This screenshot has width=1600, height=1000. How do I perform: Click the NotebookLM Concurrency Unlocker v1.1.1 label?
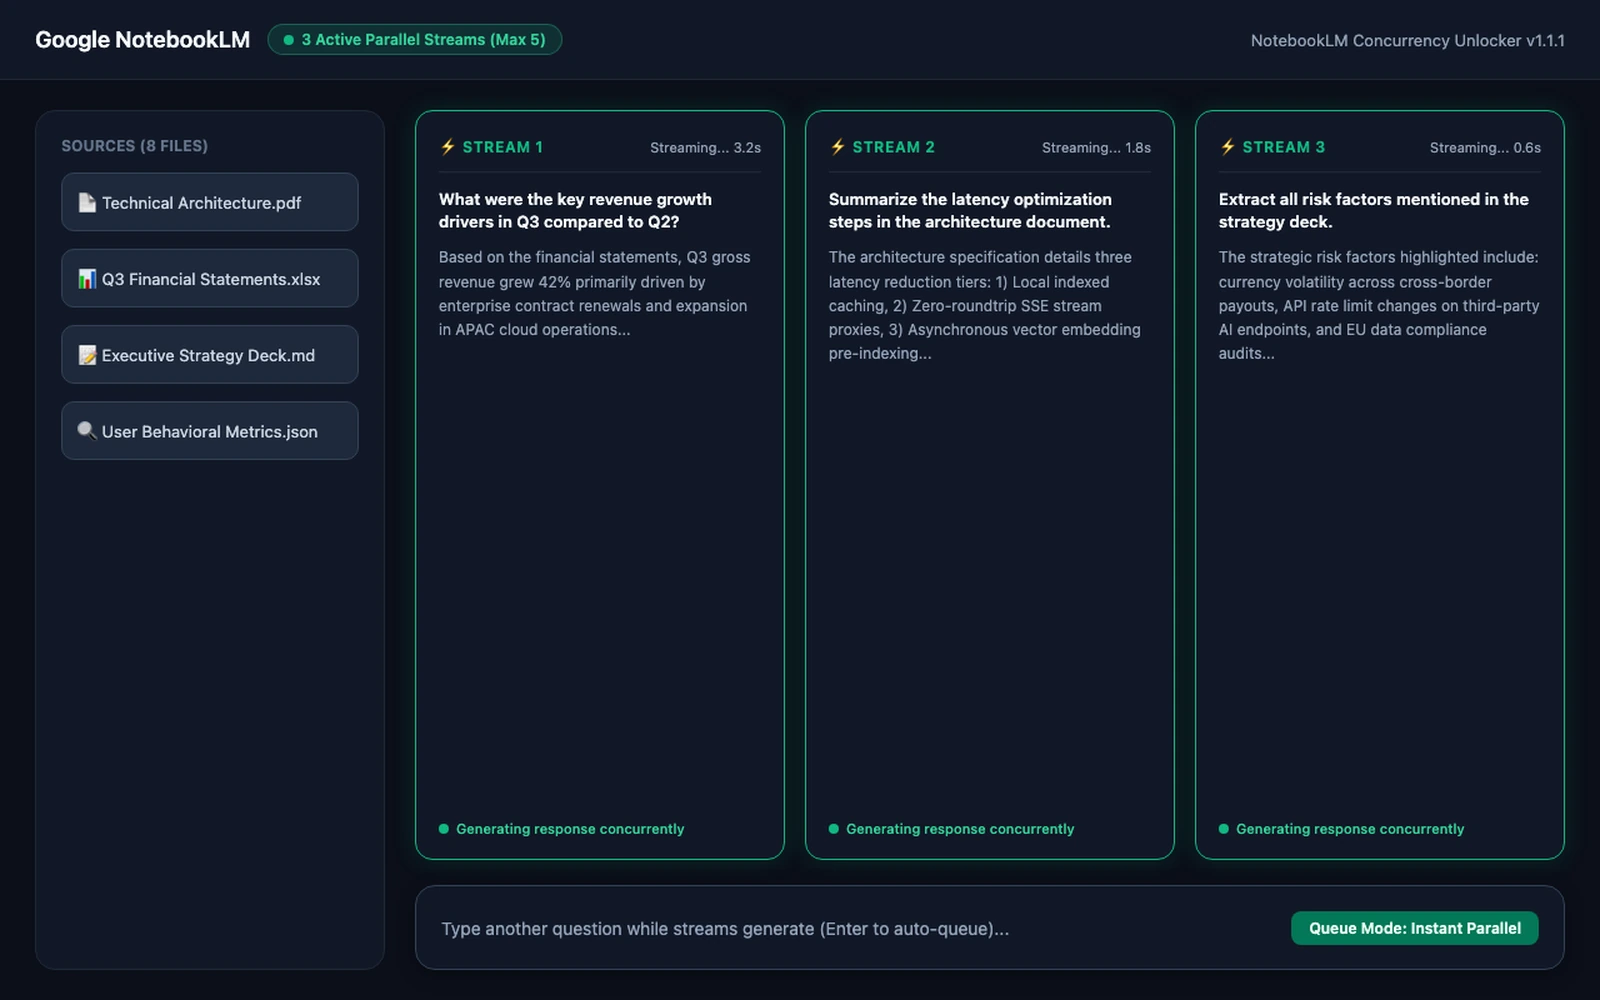tap(1408, 41)
